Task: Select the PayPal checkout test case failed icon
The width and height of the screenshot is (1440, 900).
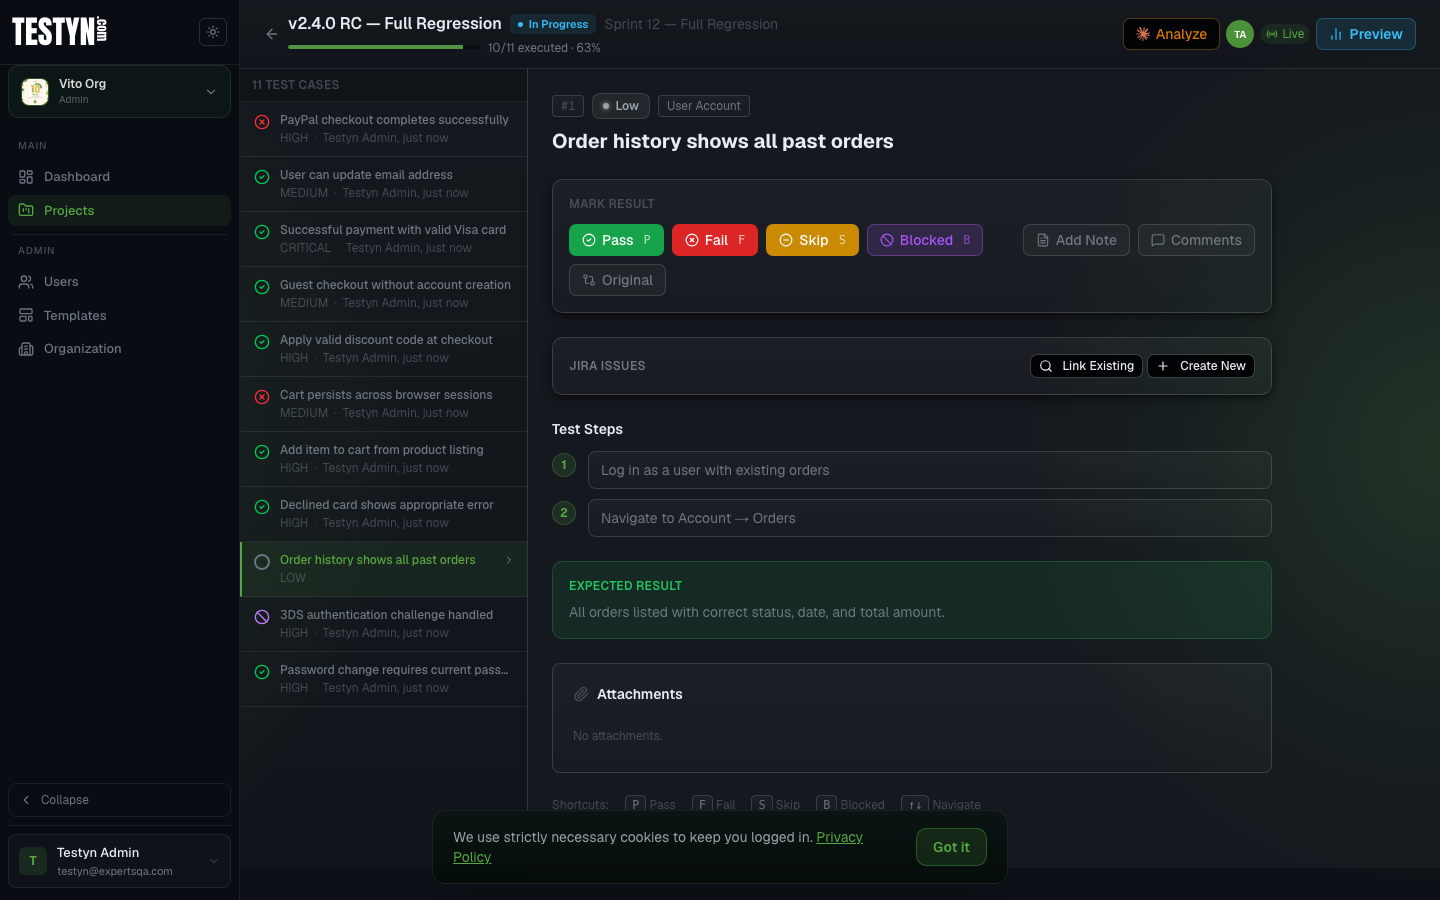Action: tap(262, 122)
